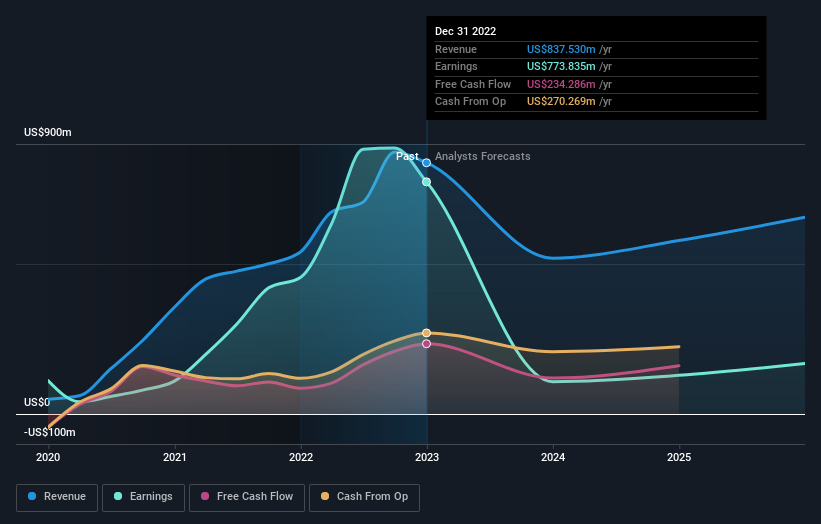Click the 'Earnings' row label in tooltip
The height and width of the screenshot is (524, 821).
[x=456, y=66]
